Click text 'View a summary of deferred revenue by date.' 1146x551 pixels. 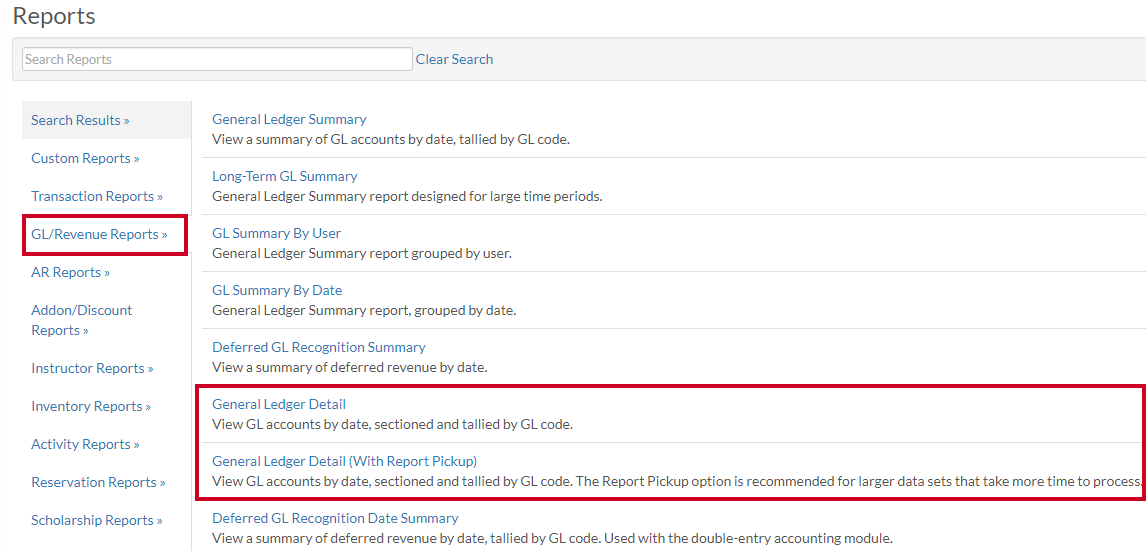[349, 368]
